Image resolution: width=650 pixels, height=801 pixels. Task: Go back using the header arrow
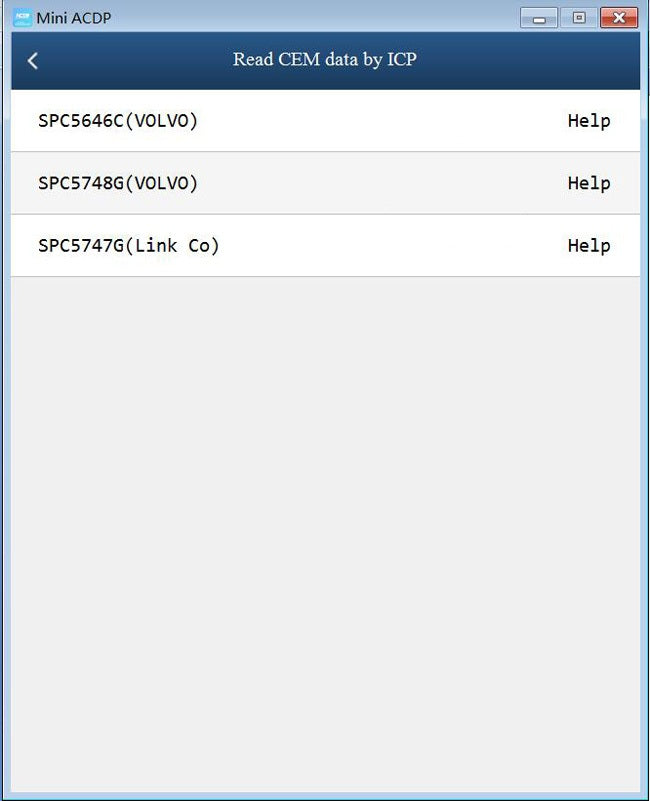pos(33,61)
